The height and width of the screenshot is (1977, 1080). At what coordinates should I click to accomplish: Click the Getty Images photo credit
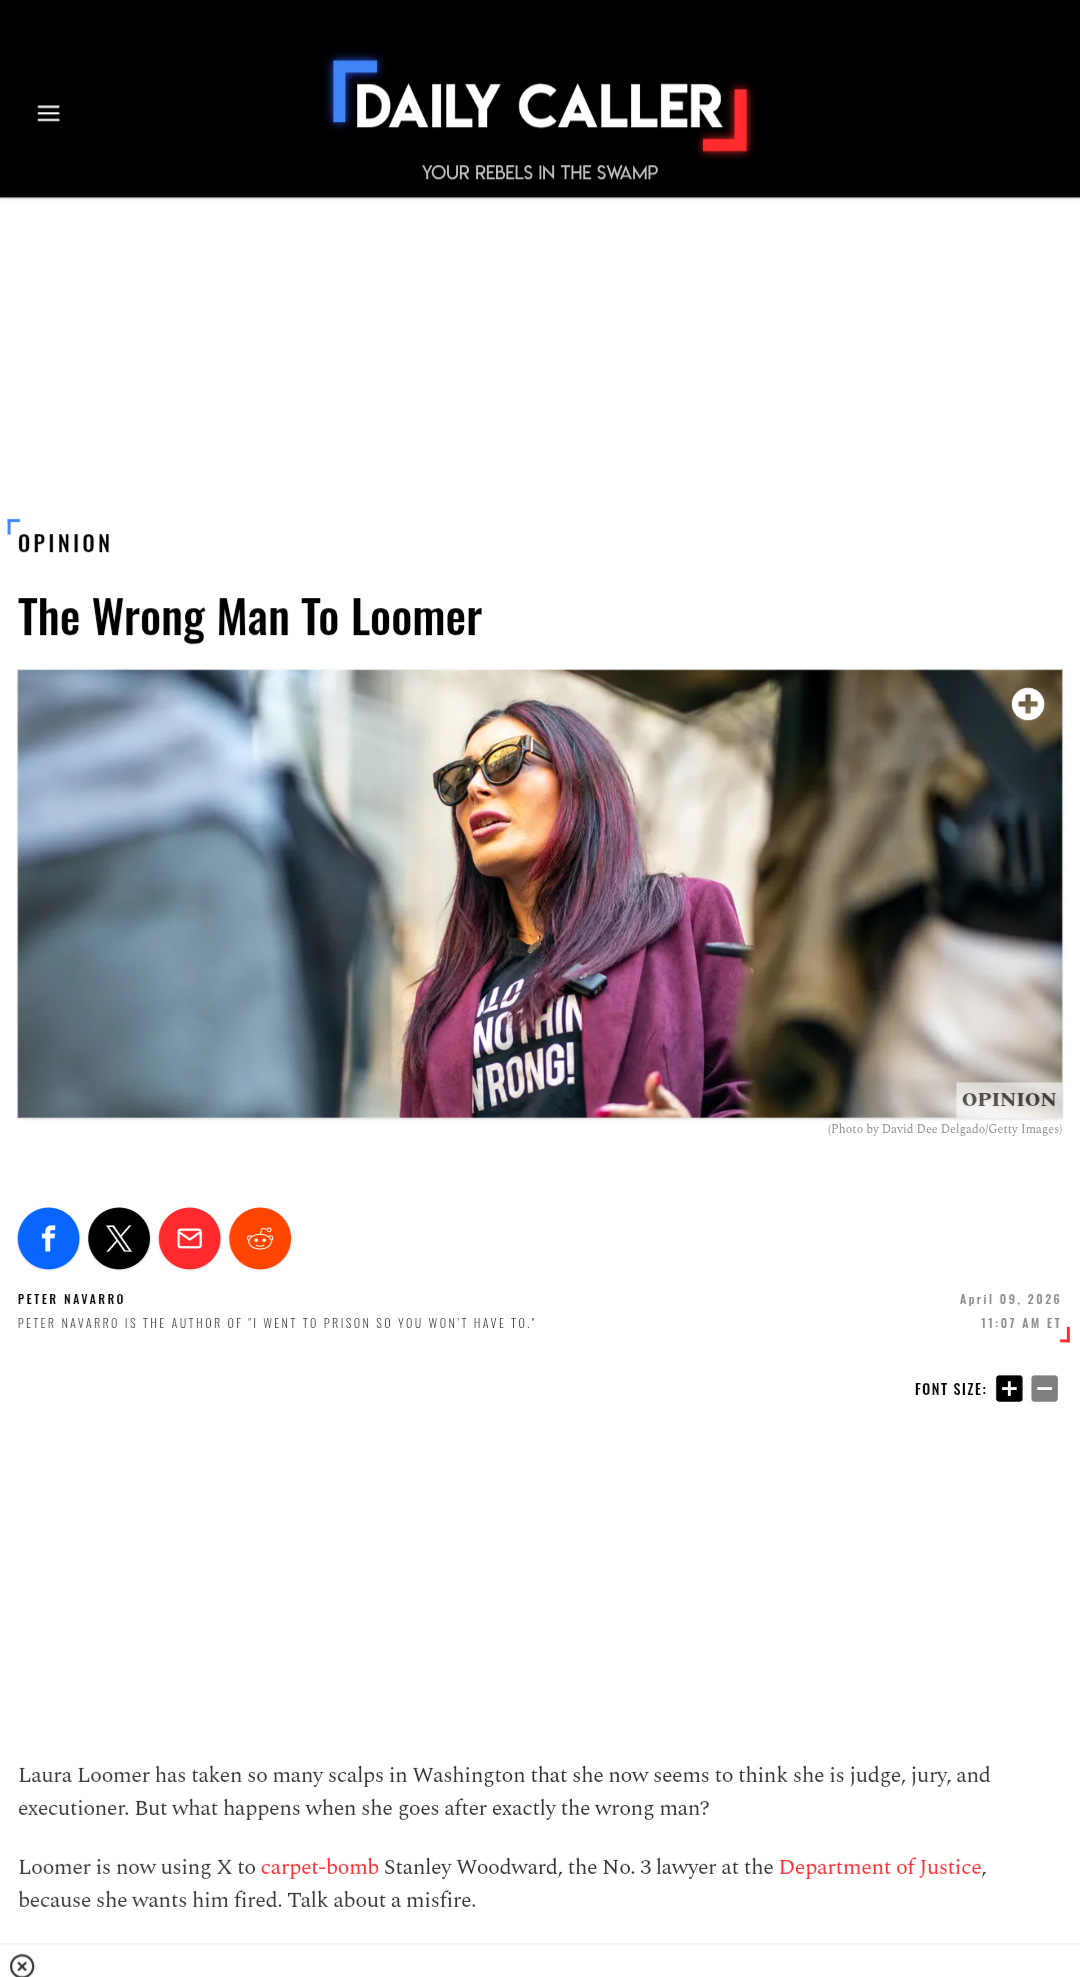click(945, 1129)
